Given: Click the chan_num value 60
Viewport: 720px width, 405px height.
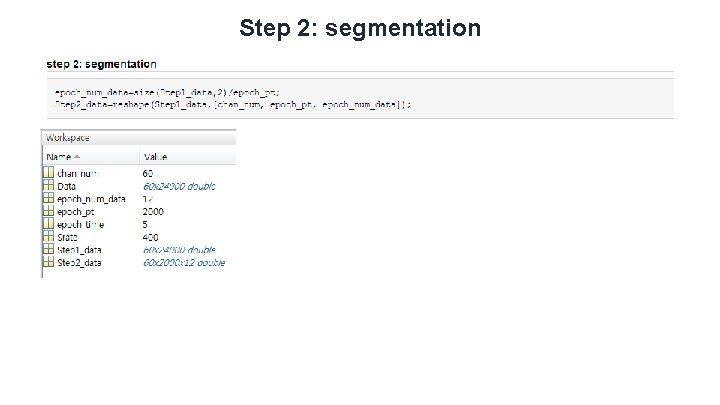Looking at the screenshot, I should pyautogui.click(x=147, y=174).
